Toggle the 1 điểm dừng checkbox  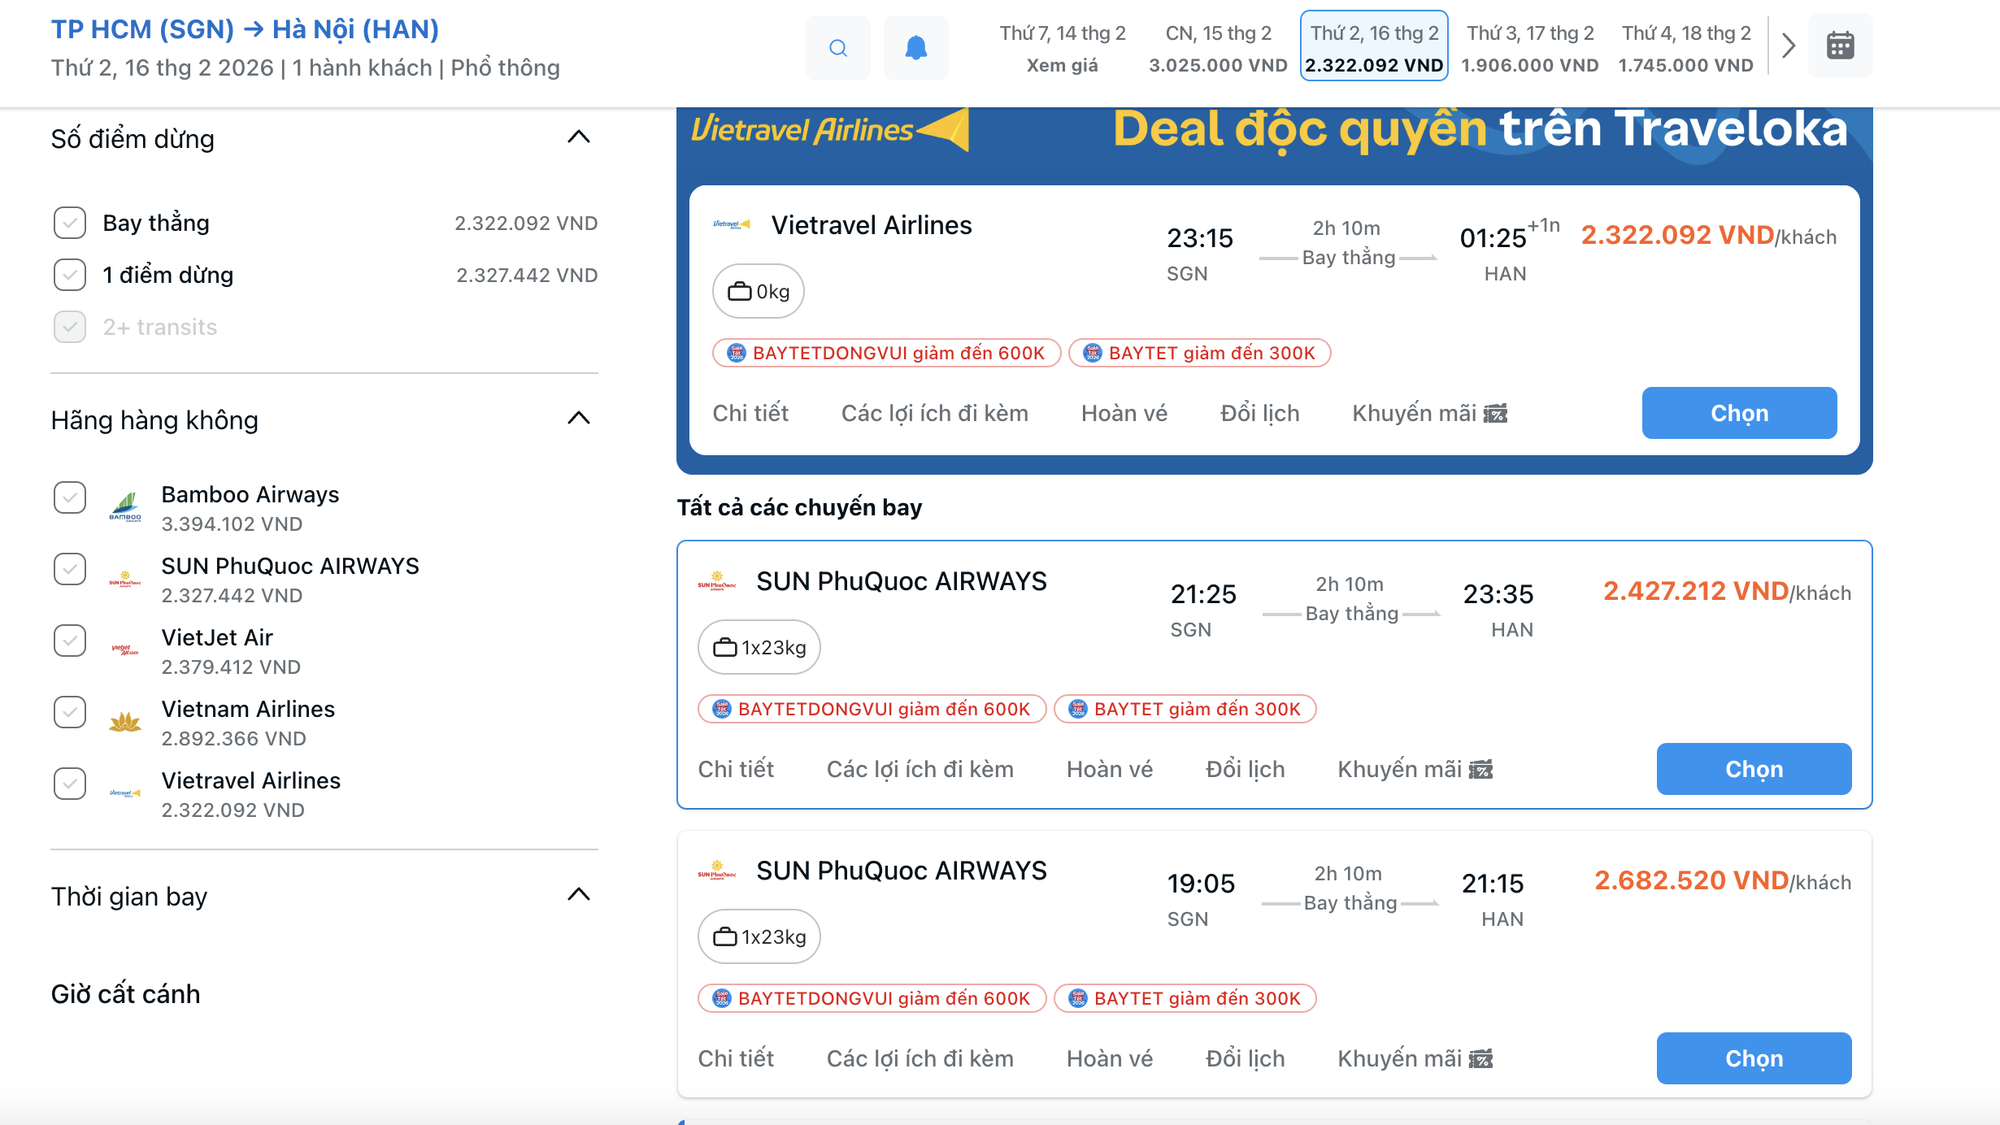pyautogui.click(x=70, y=275)
